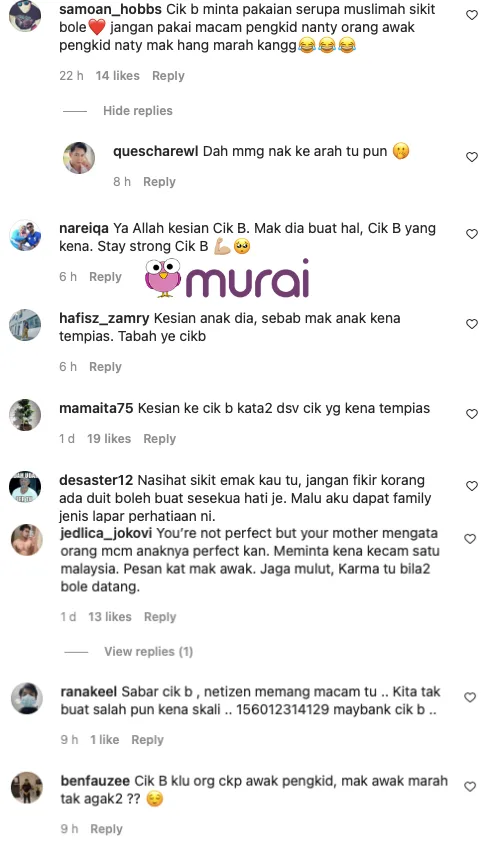Expand View replies (1) under jedlica_jokovi
The image size is (488, 856).
[x=148, y=651]
